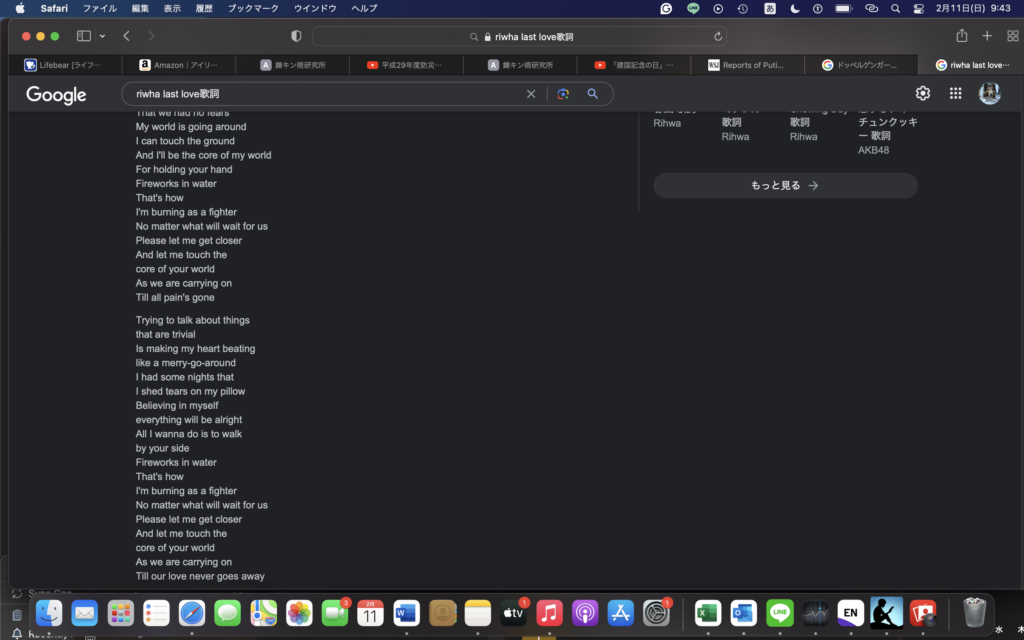Go back with the back arrow

(x=127, y=36)
